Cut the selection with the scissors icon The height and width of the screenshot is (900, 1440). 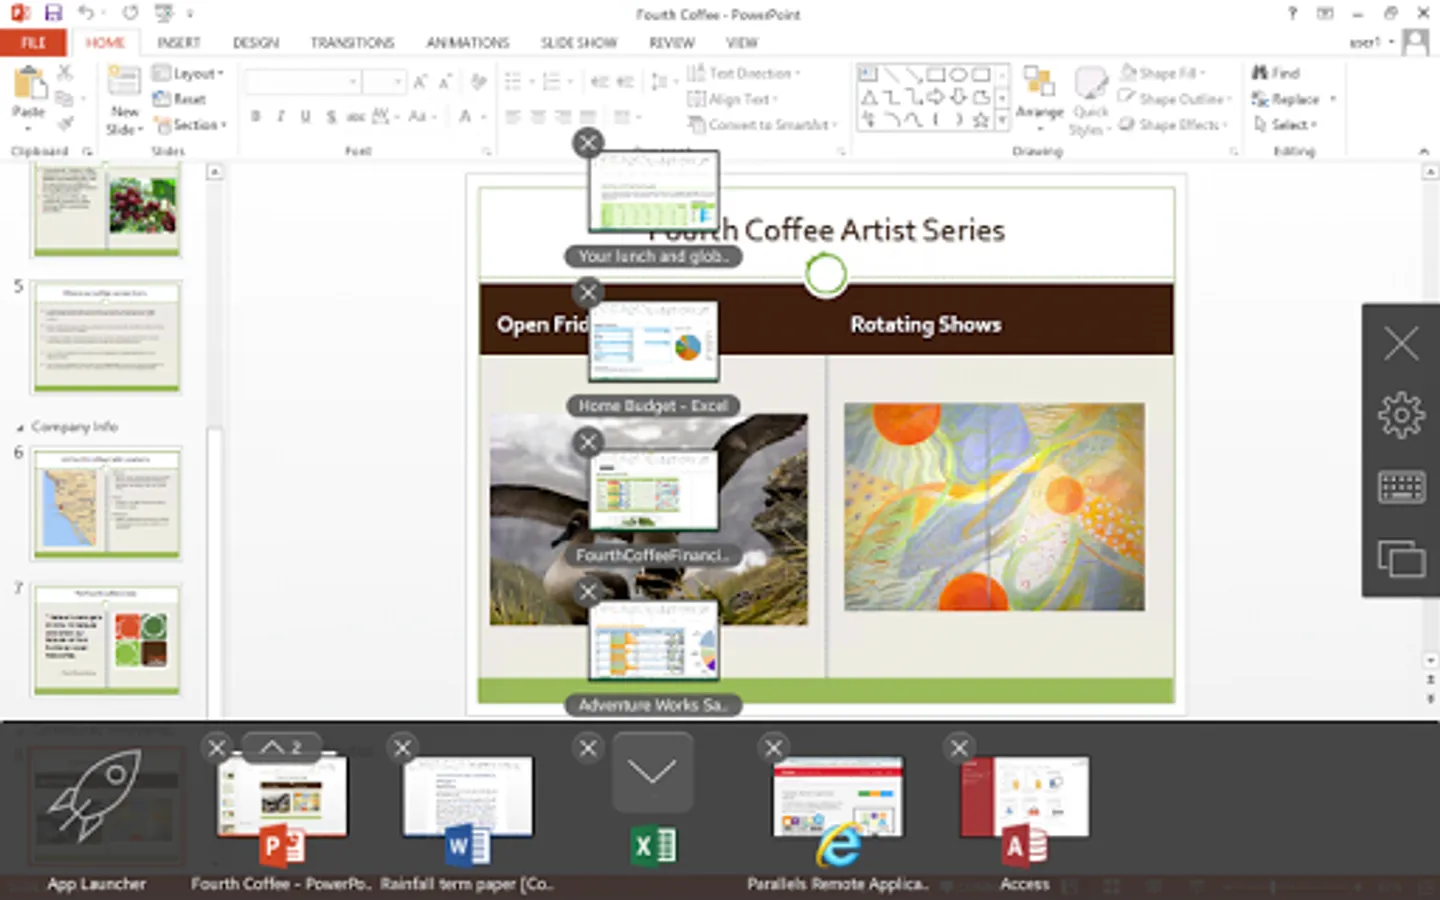click(x=65, y=73)
